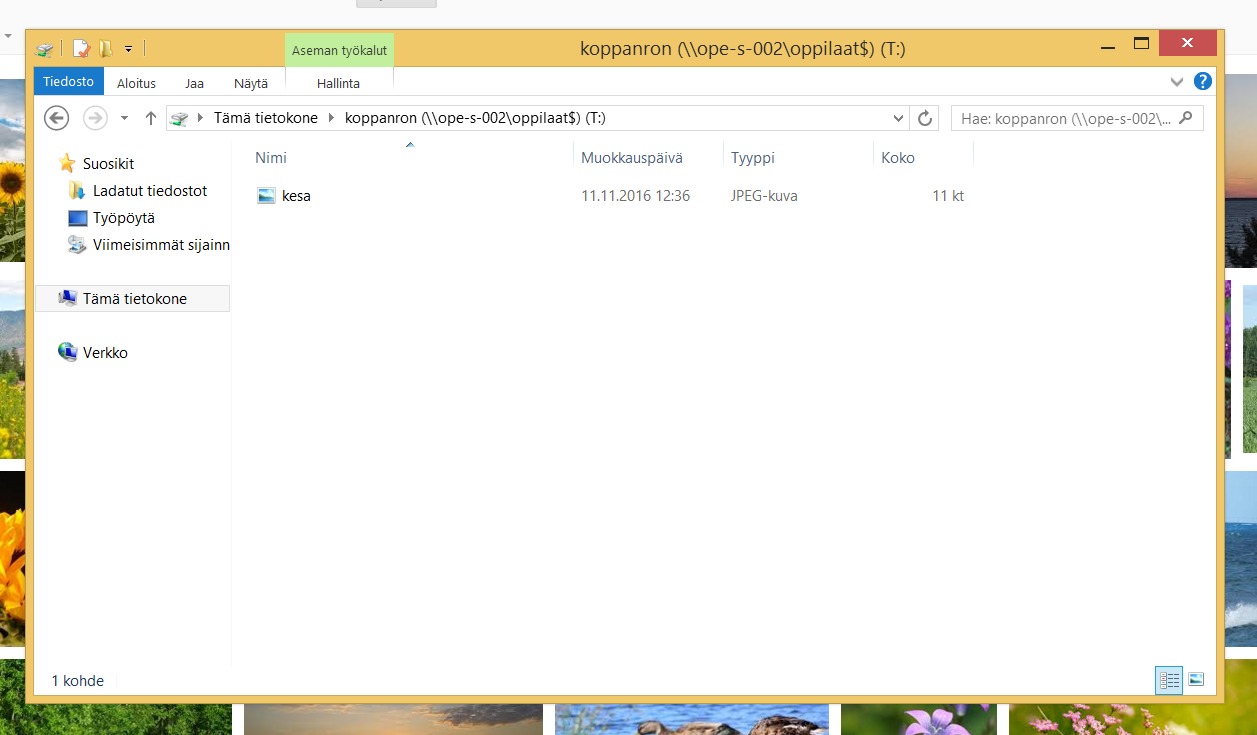Viewport: 1257px width, 735px height.
Task: Expand the ribbon with the chevron
Action: tap(1176, 82)
